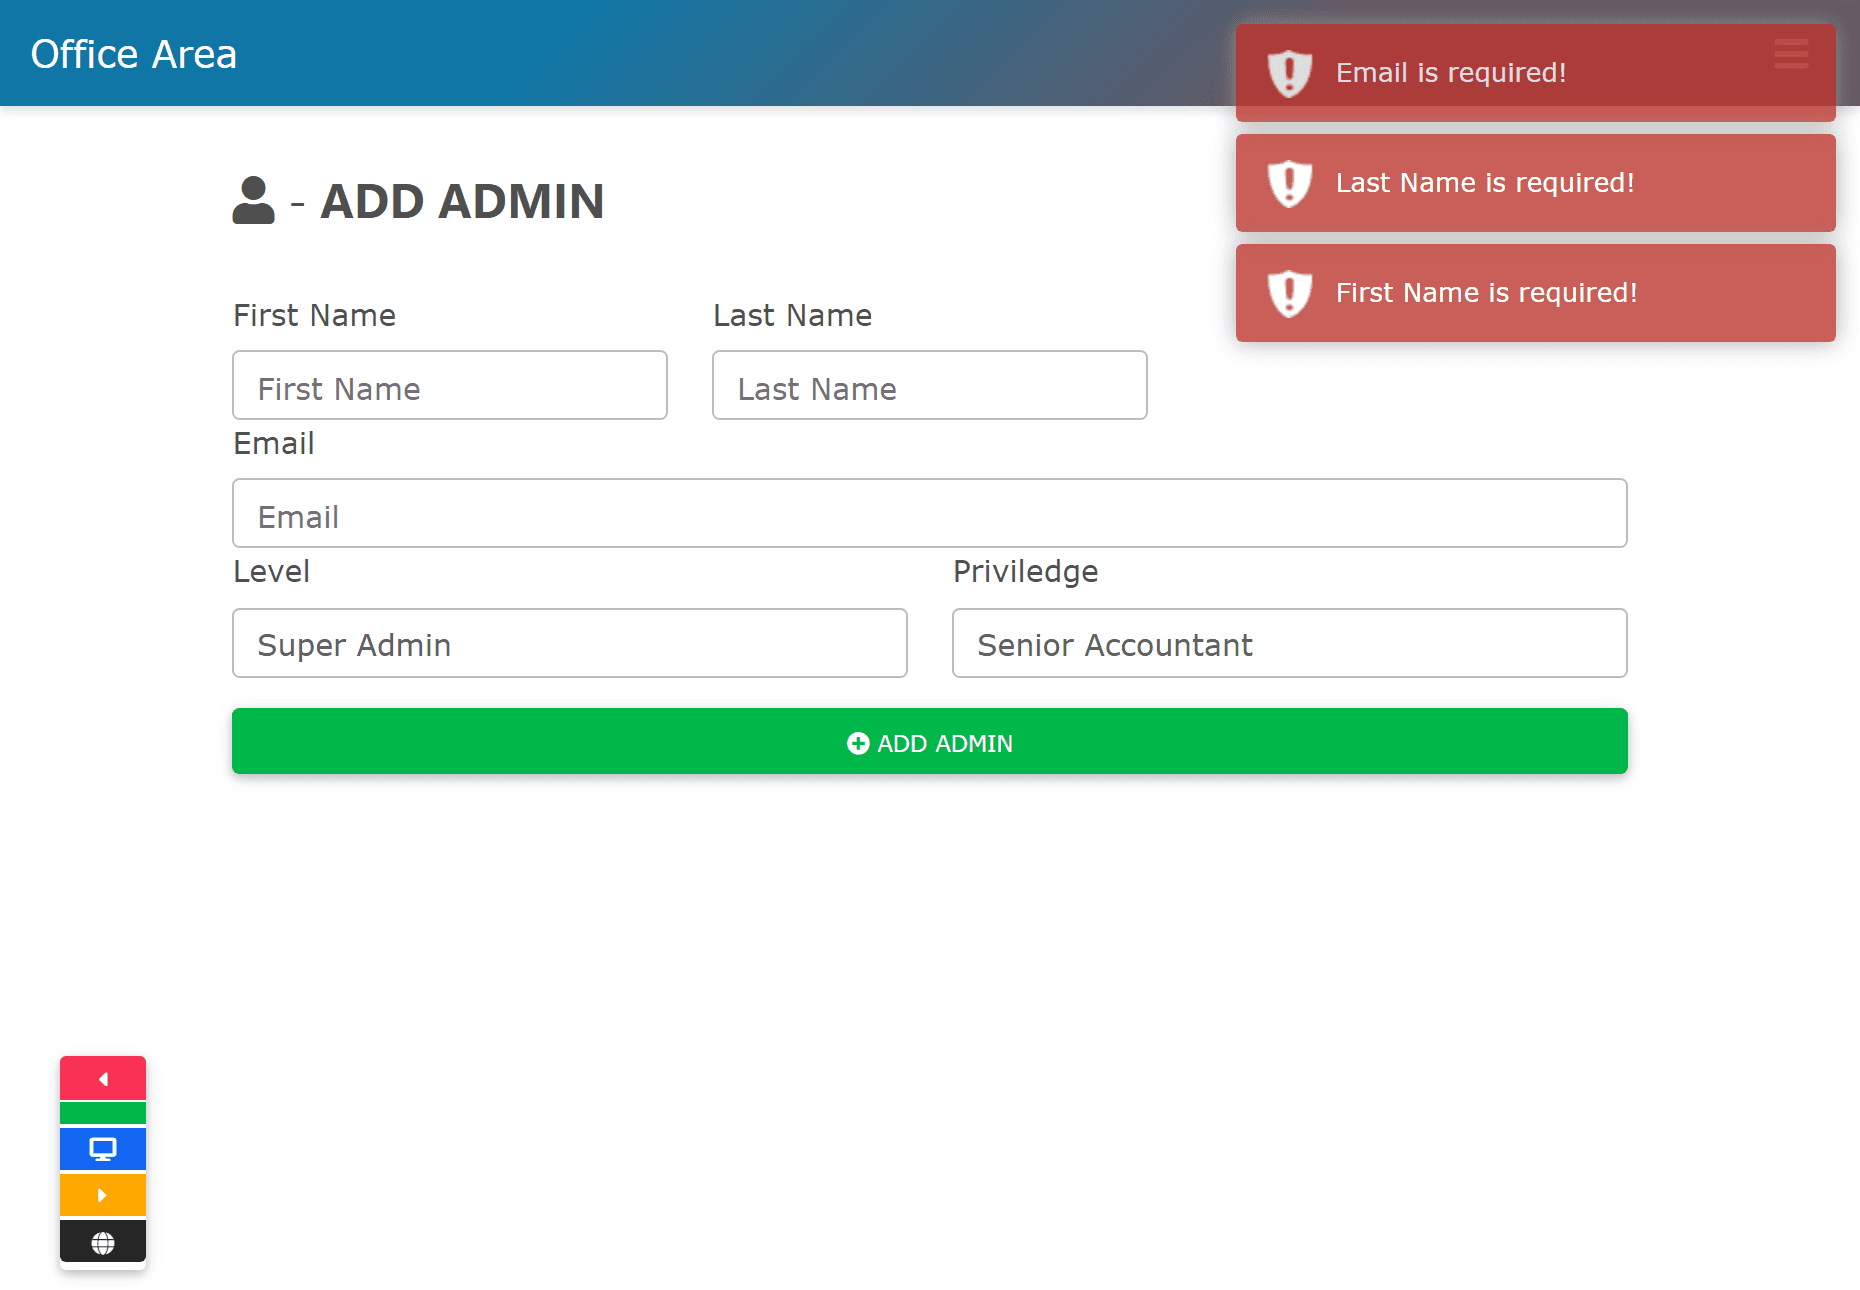Click the blue monitor icon in the floating widget
The image size is (1860, 1290).
tap(103, 1149)
